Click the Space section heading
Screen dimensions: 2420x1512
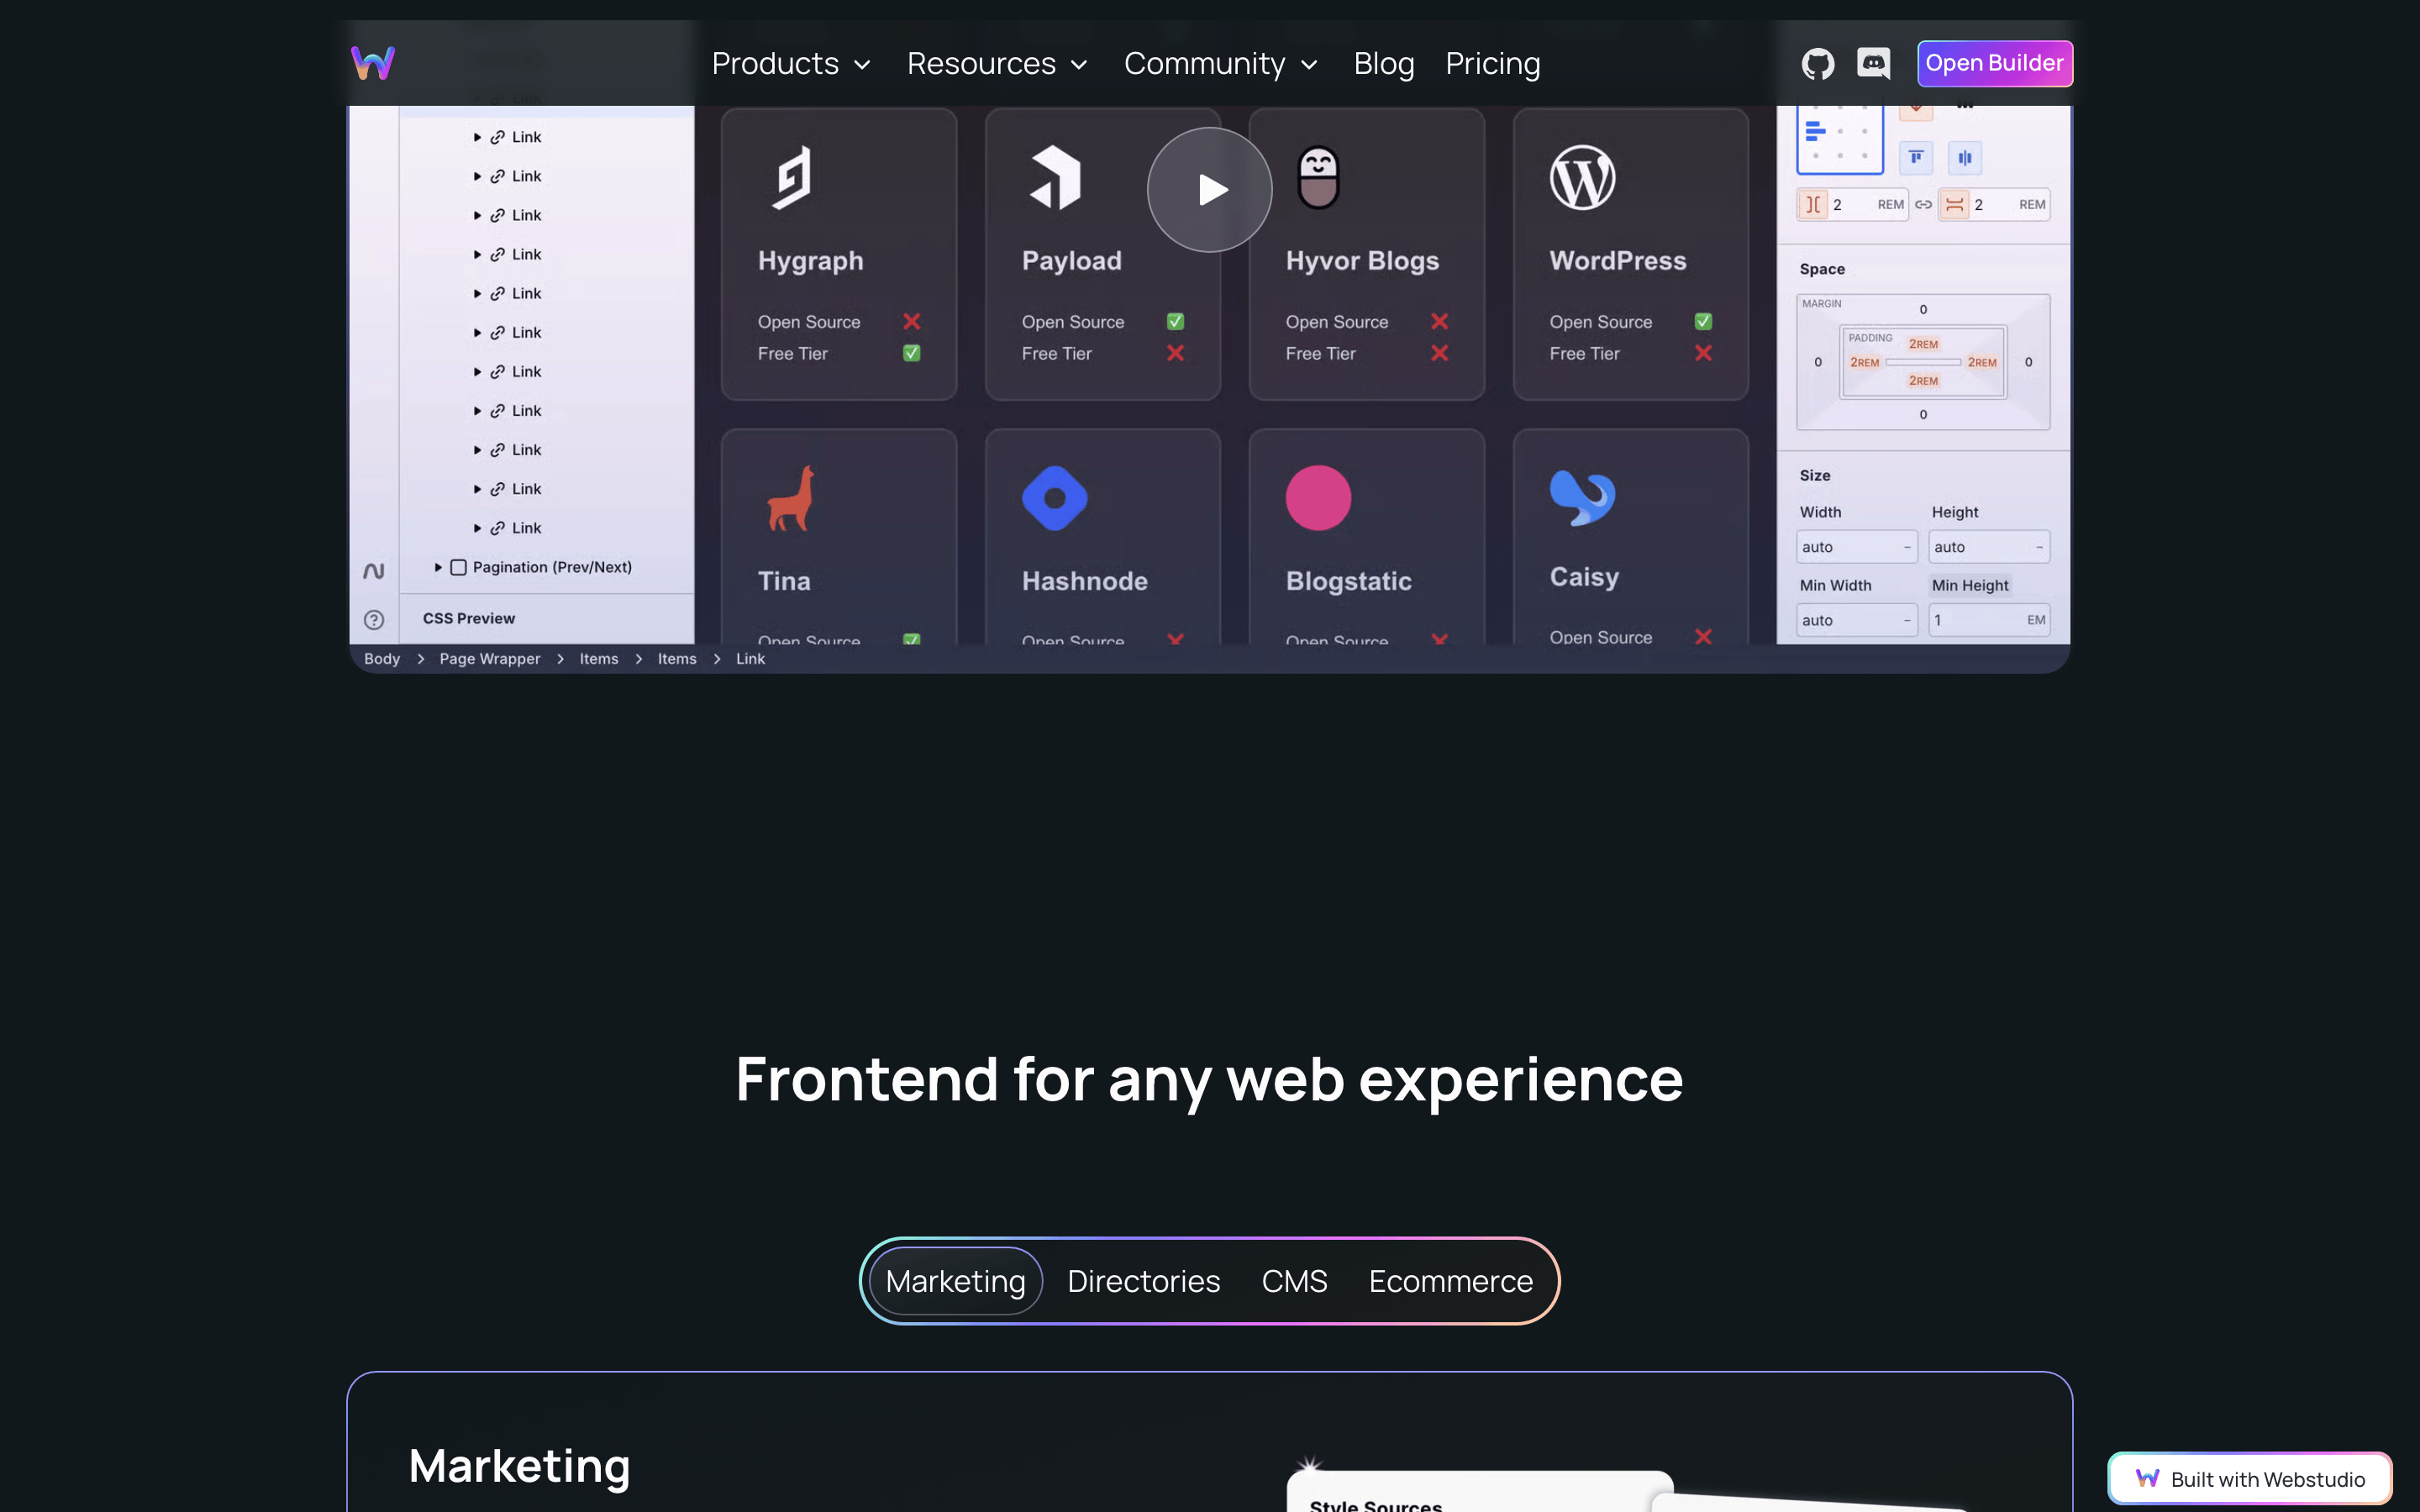[x=1822, y=269]
